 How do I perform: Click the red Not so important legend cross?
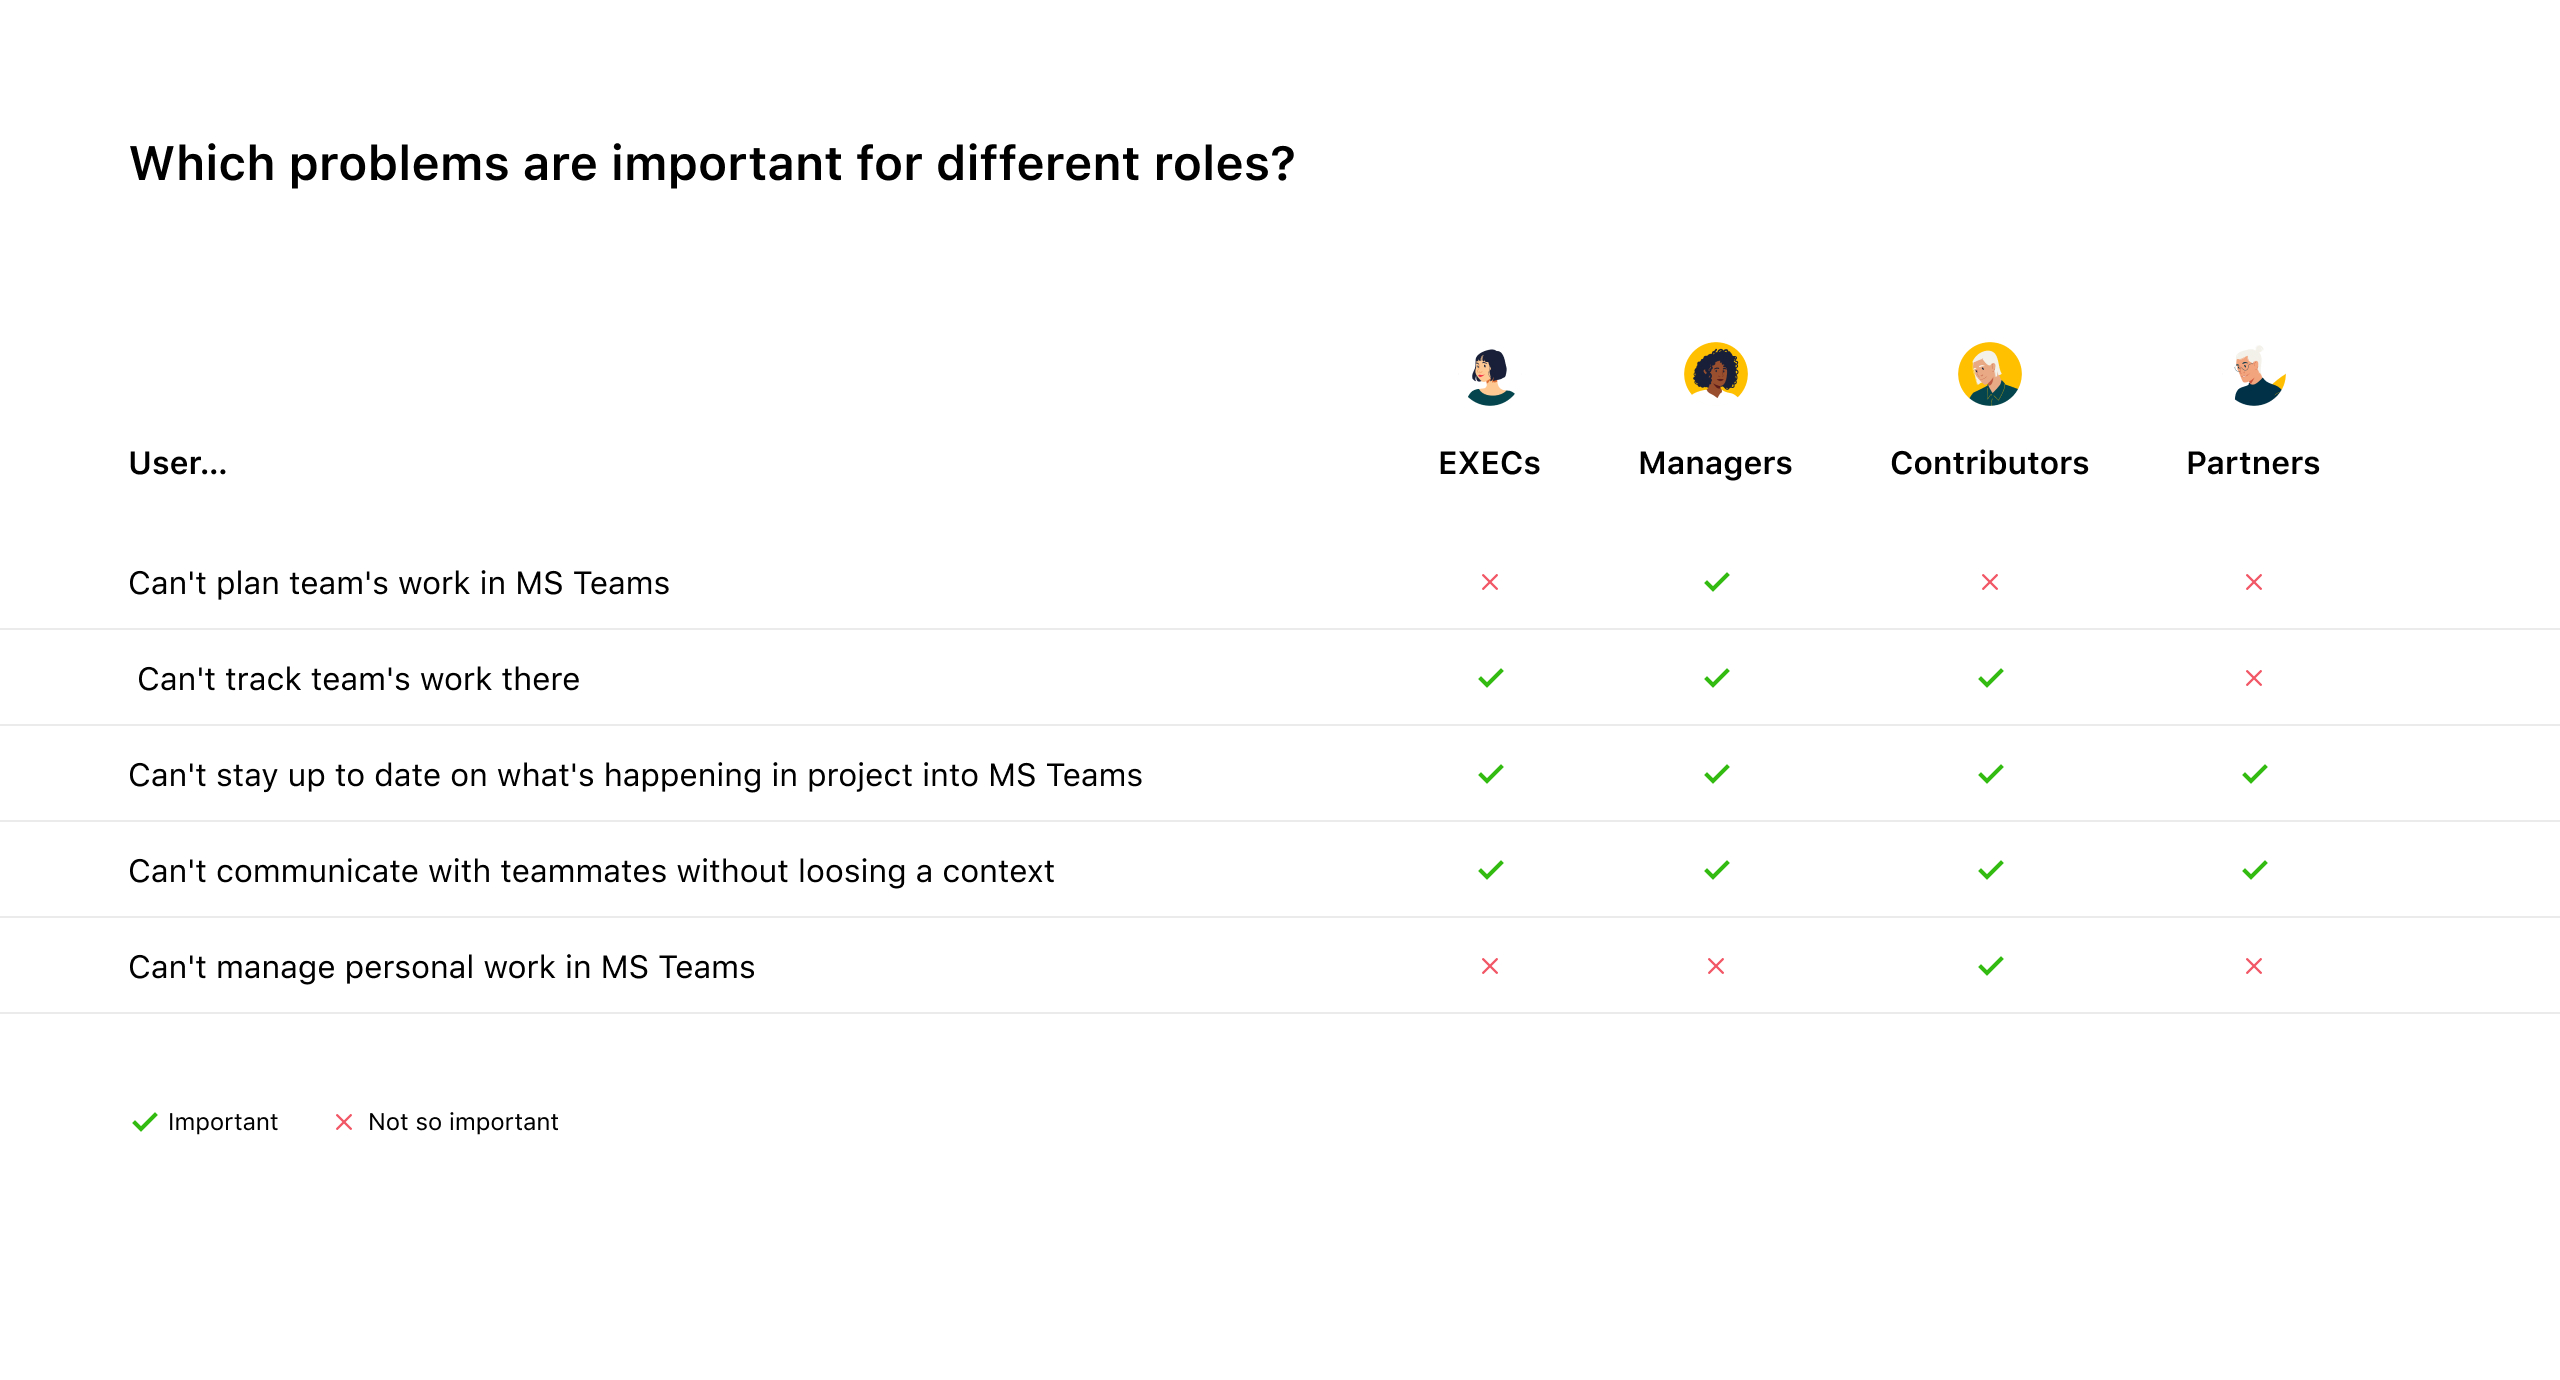coord(344,1122)
